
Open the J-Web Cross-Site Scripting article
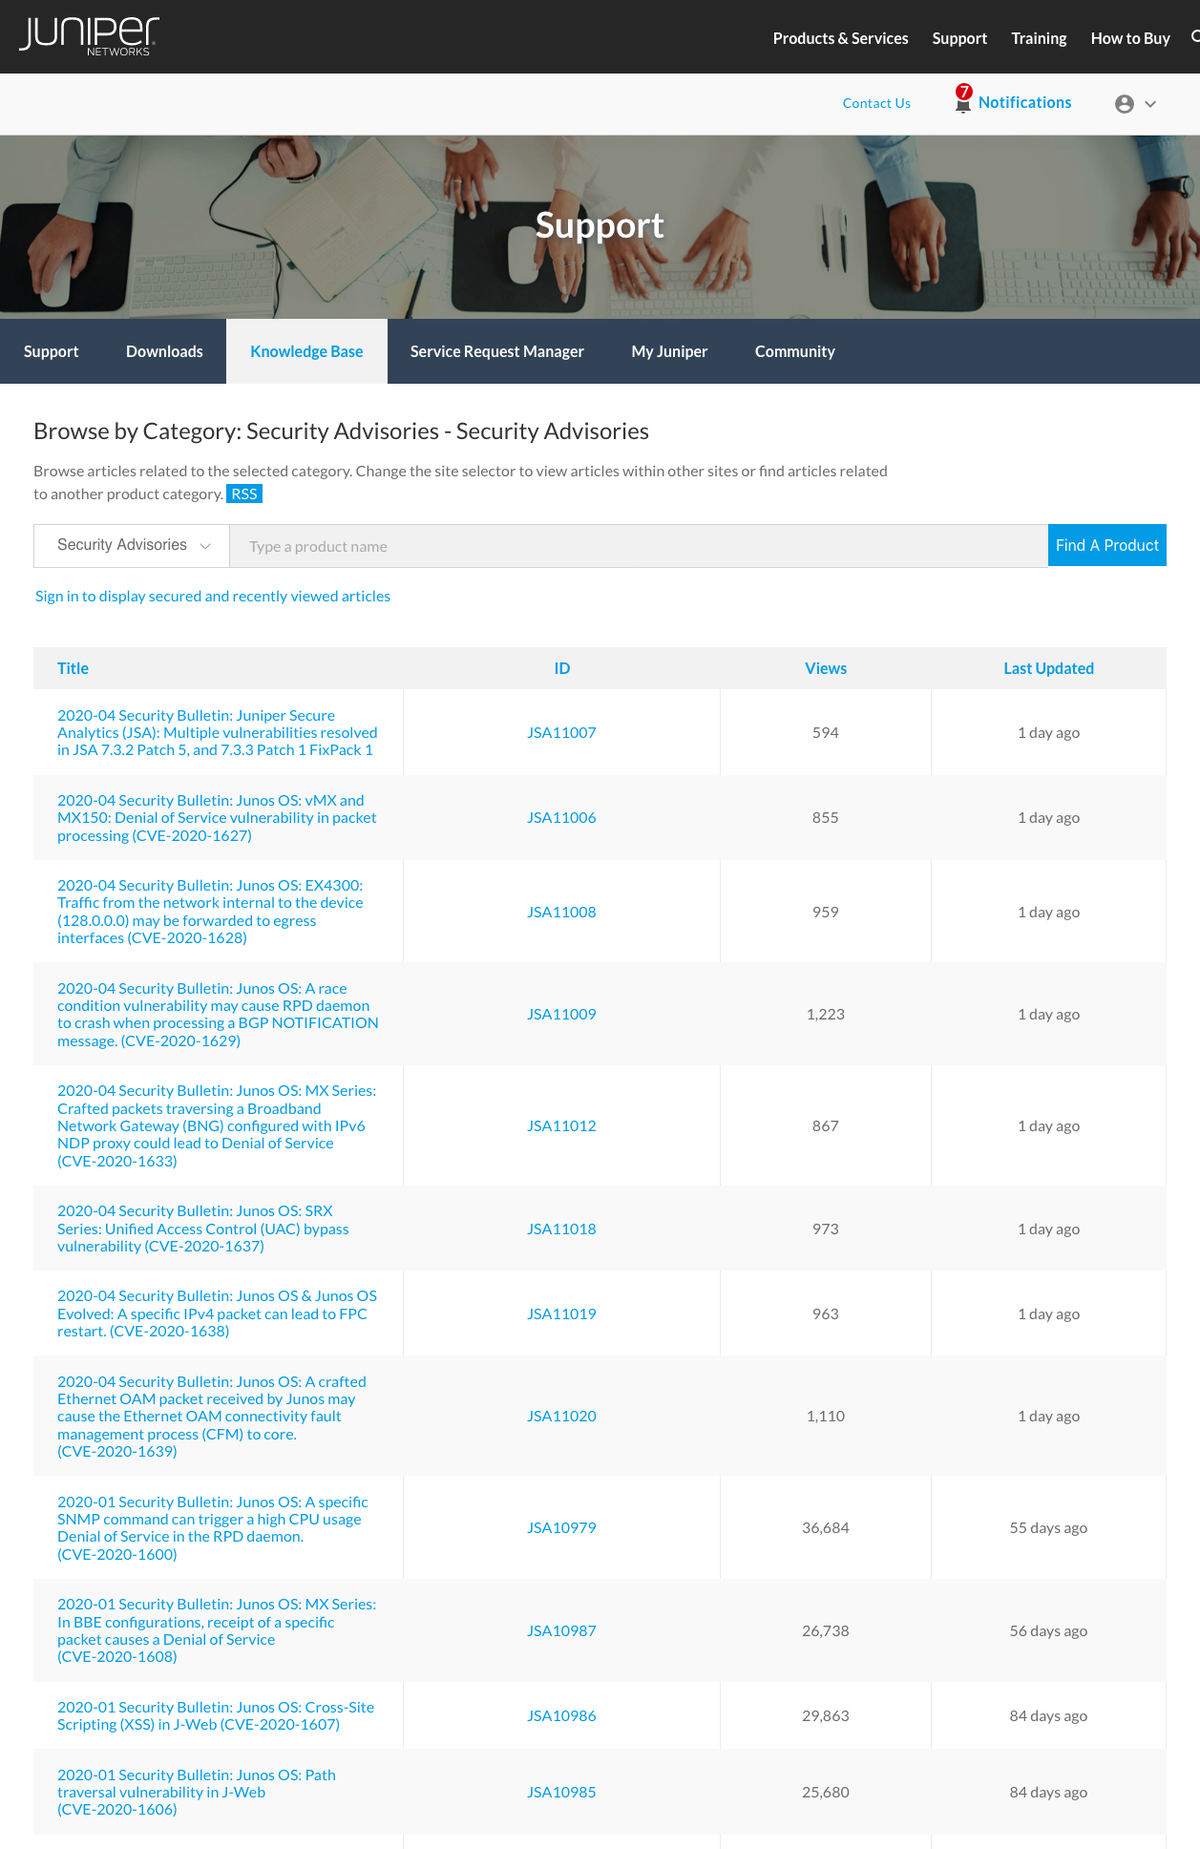(x=215, y=1715)
